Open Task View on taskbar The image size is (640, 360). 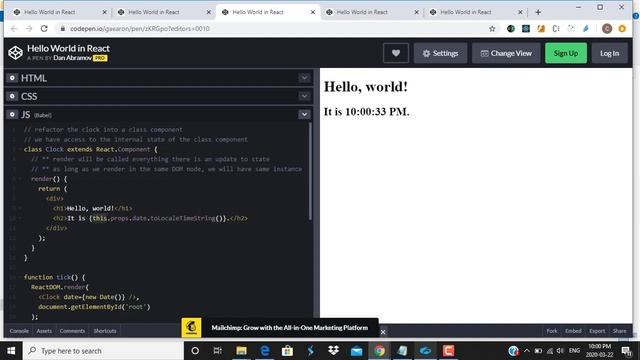(x=218, y=351)
